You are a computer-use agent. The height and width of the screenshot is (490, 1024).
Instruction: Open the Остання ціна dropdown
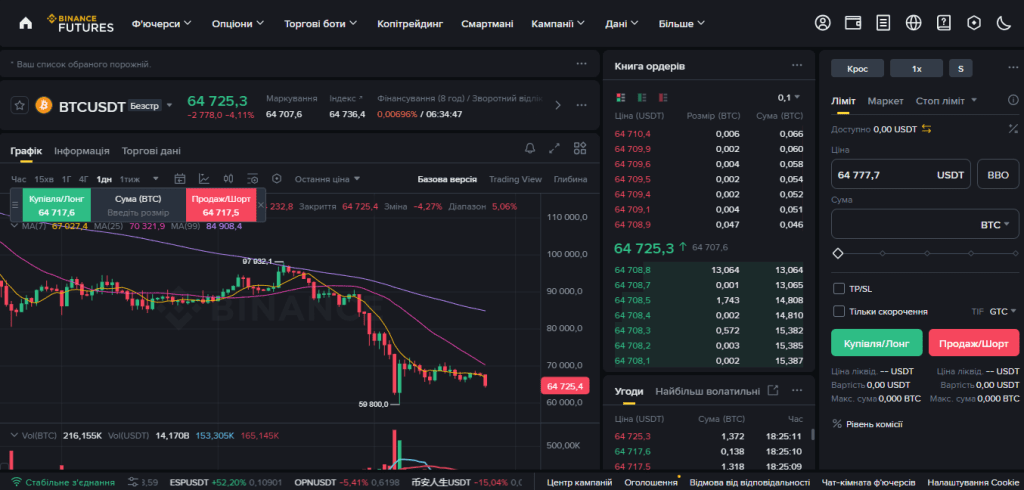click(x=327, y=179)
